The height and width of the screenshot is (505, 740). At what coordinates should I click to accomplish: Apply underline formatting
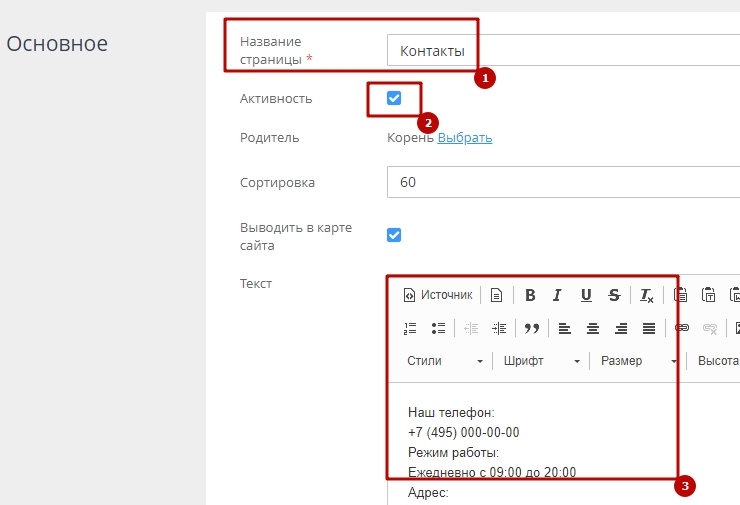pyautogui.click(x=586, y=295)
